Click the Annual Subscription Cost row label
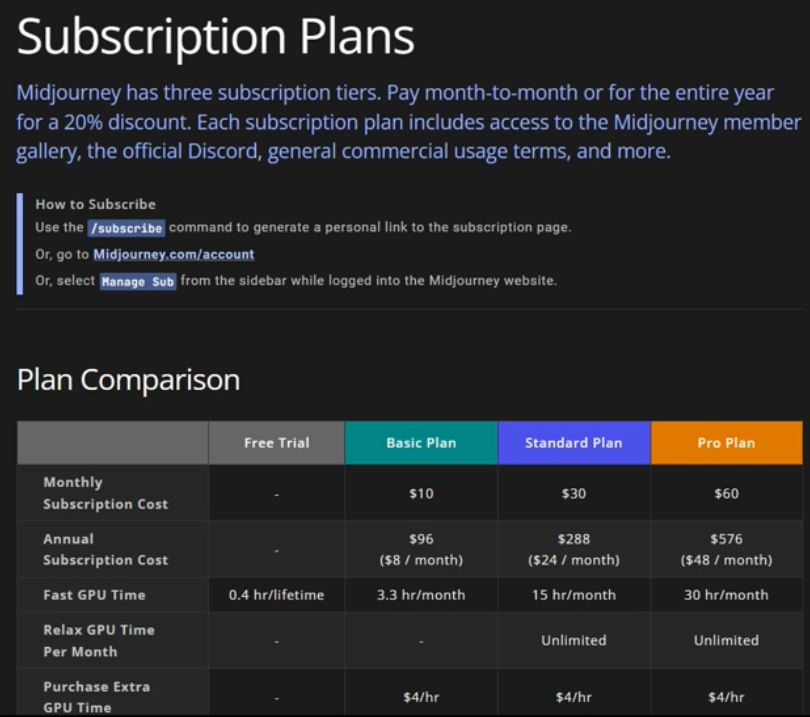 (x=105, y=549)
